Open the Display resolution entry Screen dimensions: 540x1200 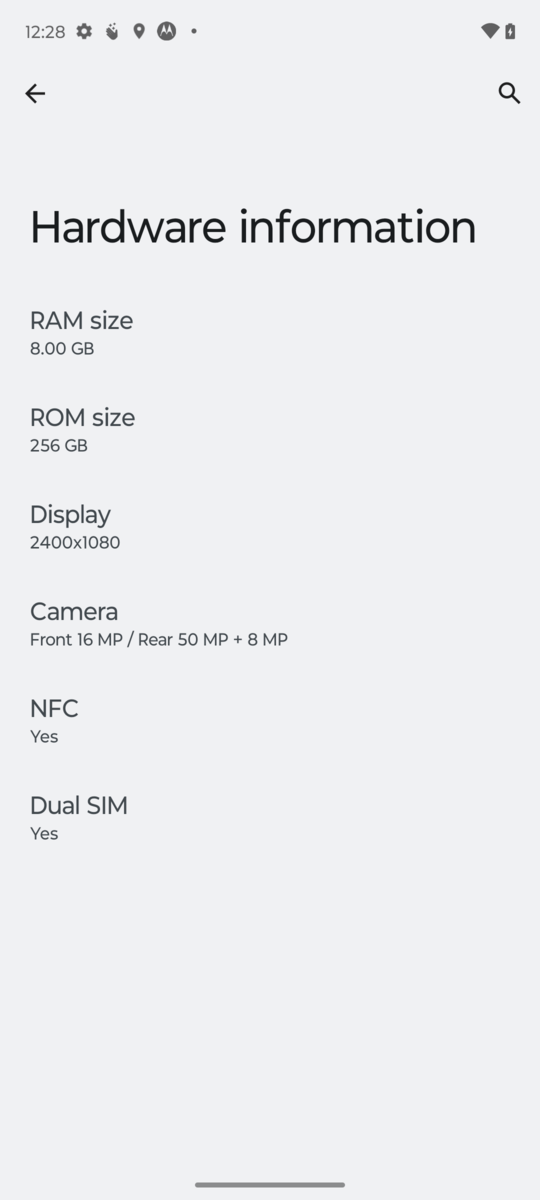270,527
